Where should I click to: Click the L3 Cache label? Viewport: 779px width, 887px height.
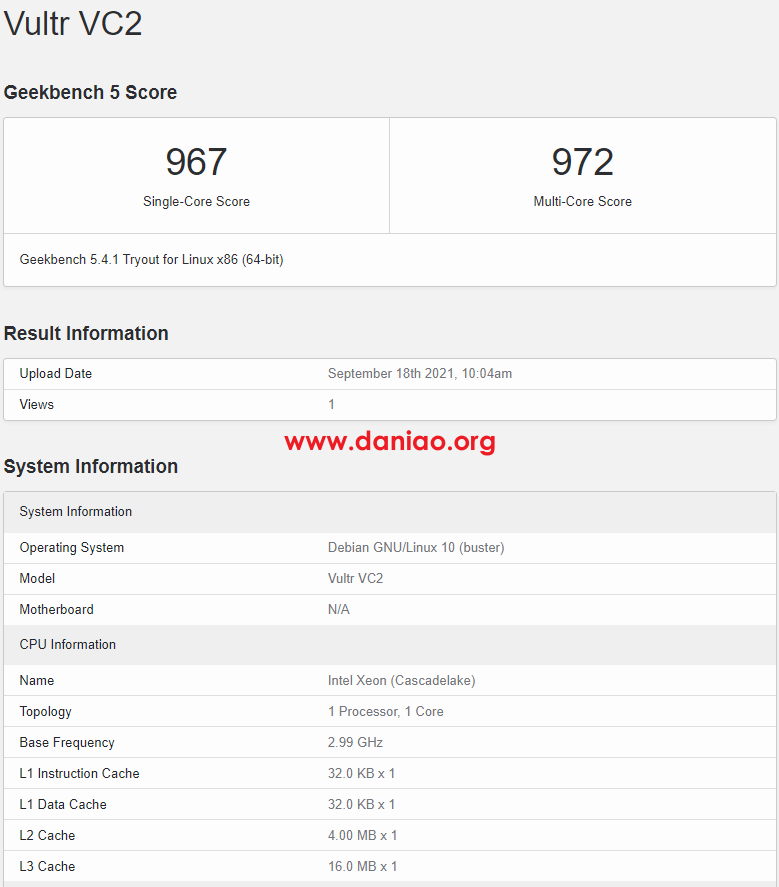(48, 867)
